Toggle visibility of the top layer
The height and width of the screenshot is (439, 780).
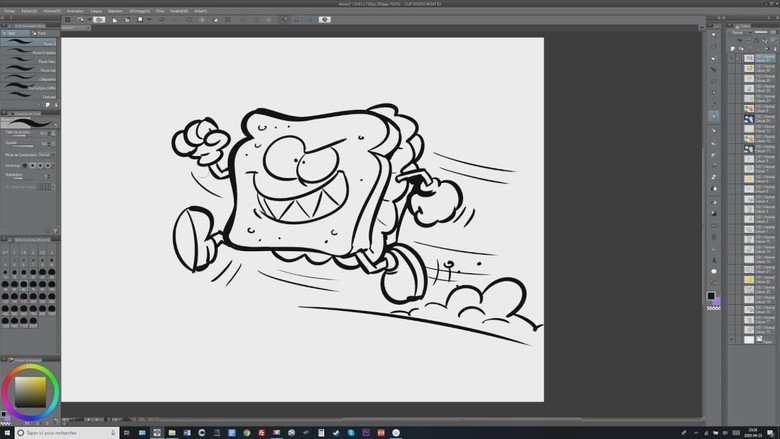(x=733, y=57)
